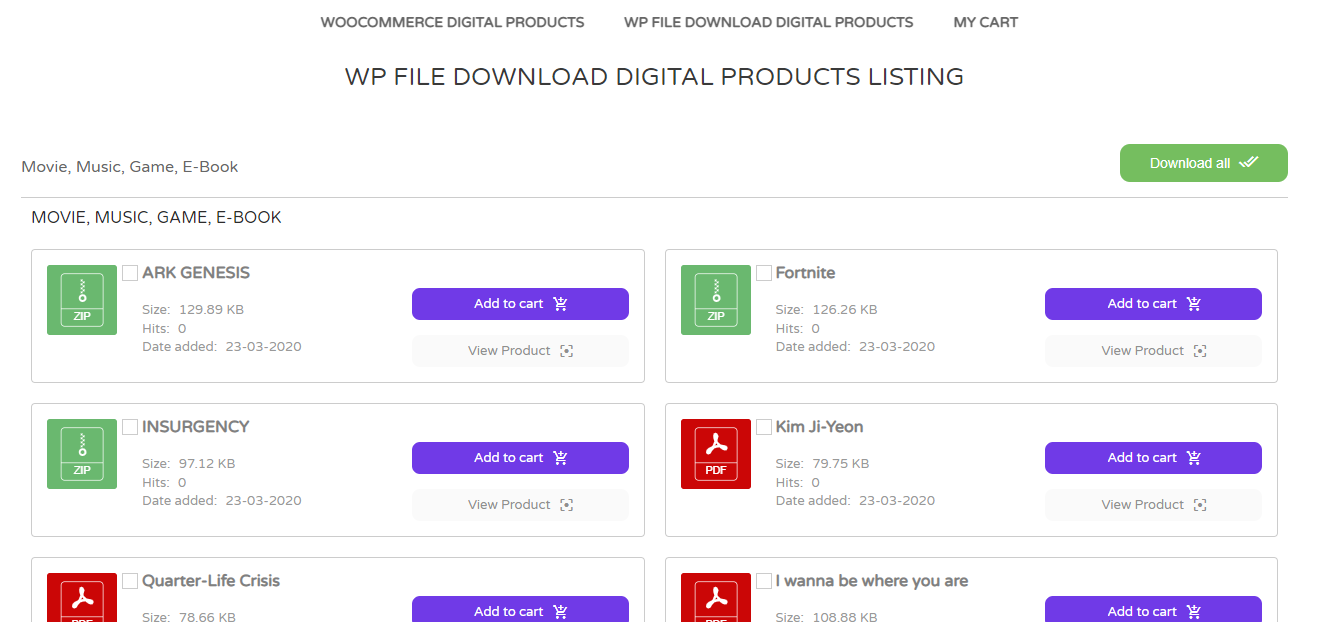Click the Movie, Music, Game, E-Book category breadcrumb
1328x622 pixels.
(130, 167)
